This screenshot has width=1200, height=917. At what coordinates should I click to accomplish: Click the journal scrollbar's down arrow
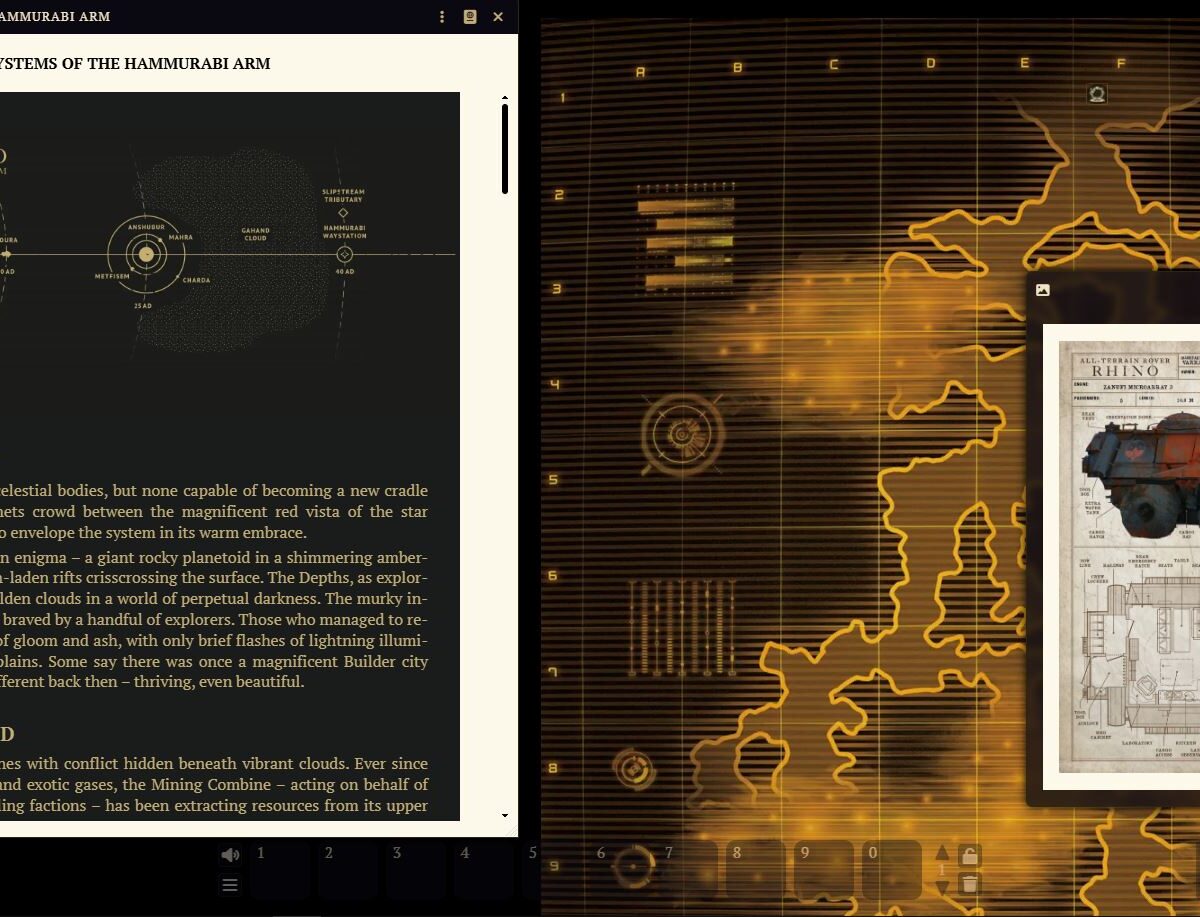coord(505,816)
